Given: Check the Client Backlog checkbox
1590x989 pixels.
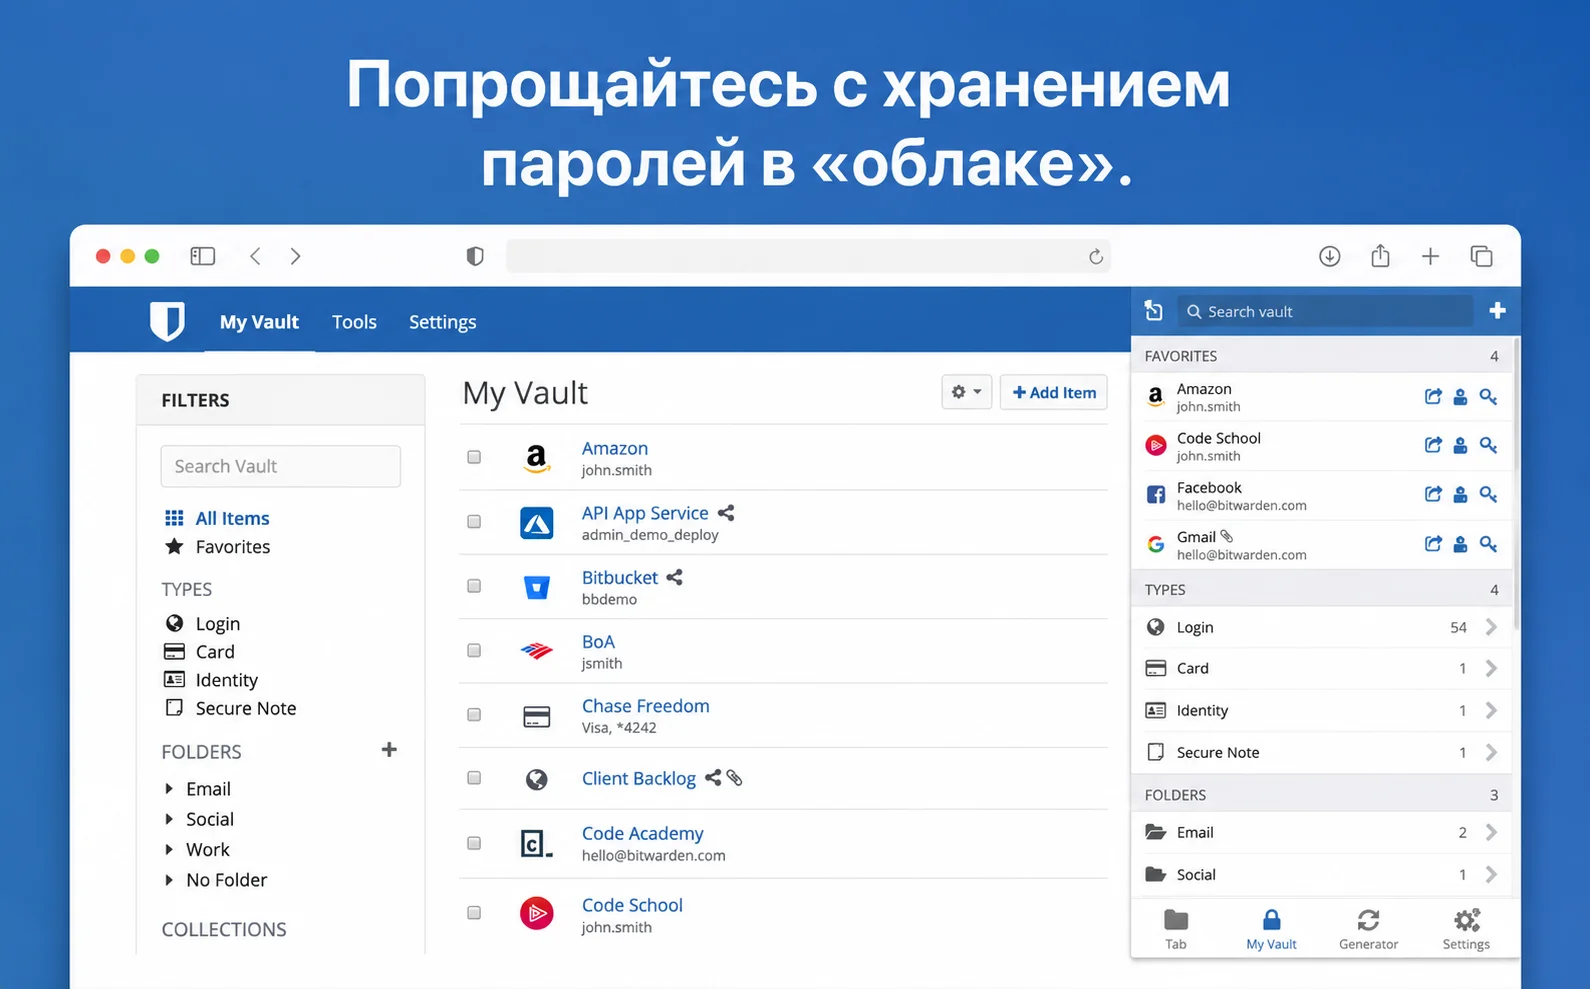Looking at the screenshot, I should pyautogui.click(x=474, y=778).
